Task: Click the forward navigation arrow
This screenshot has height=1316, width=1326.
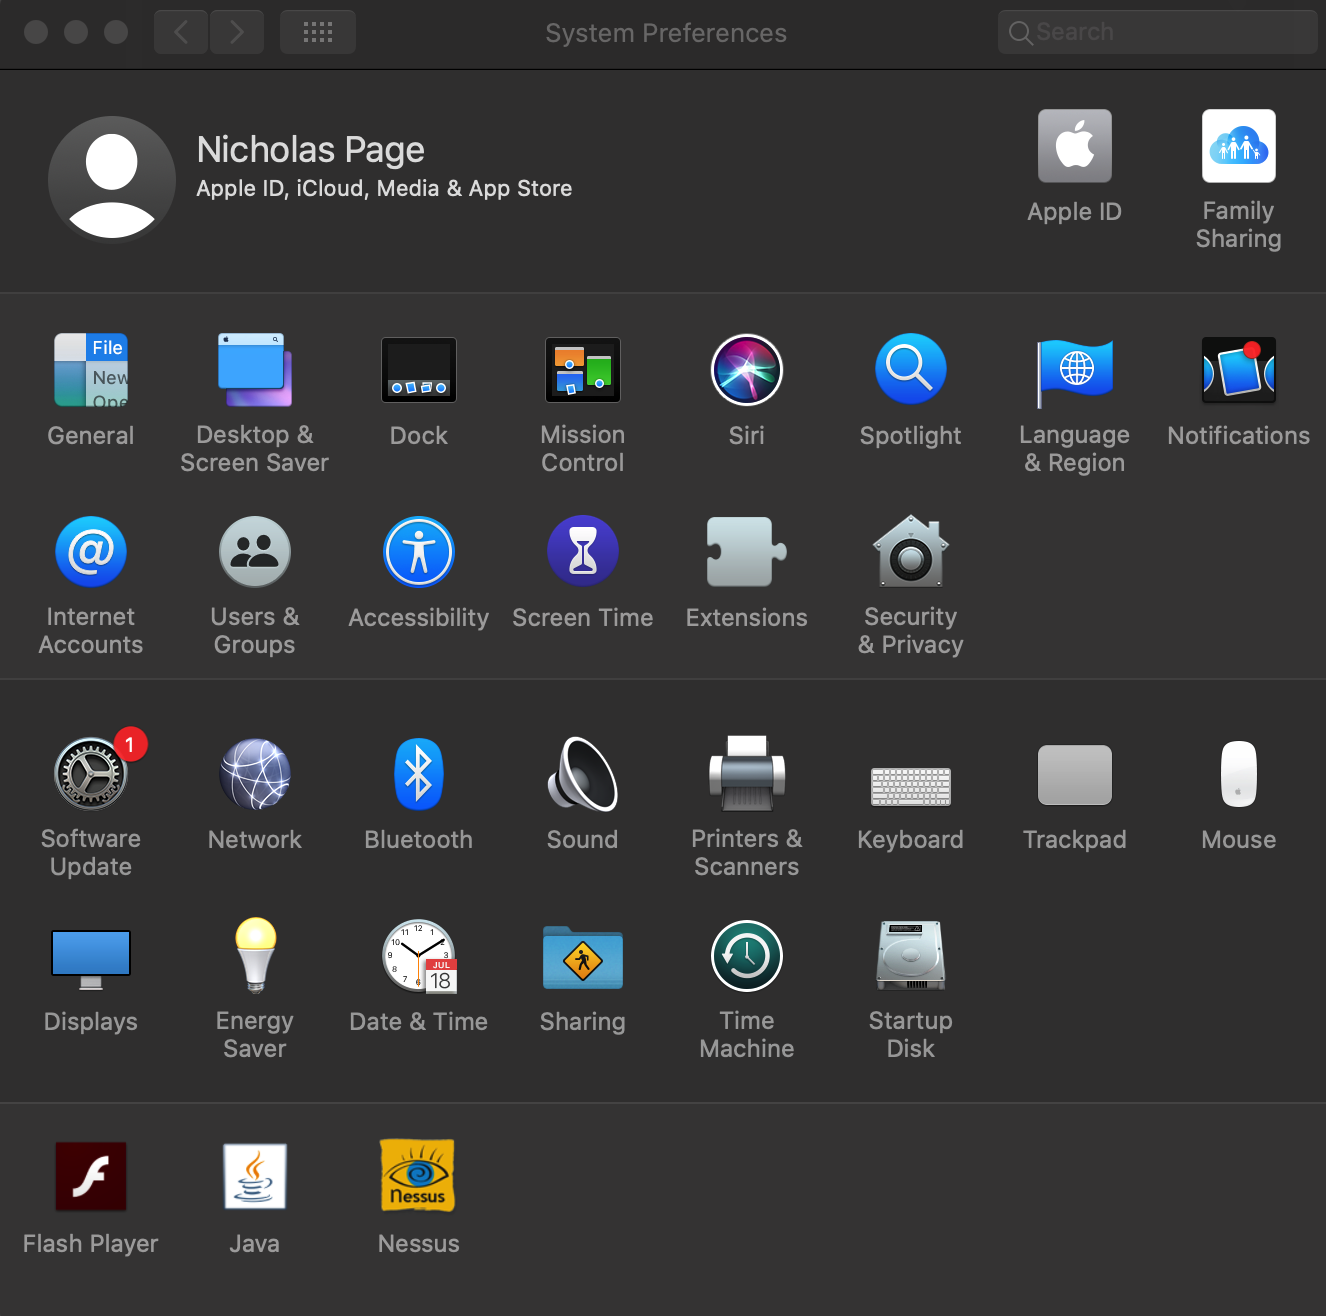Action: [x=237, y=32]
